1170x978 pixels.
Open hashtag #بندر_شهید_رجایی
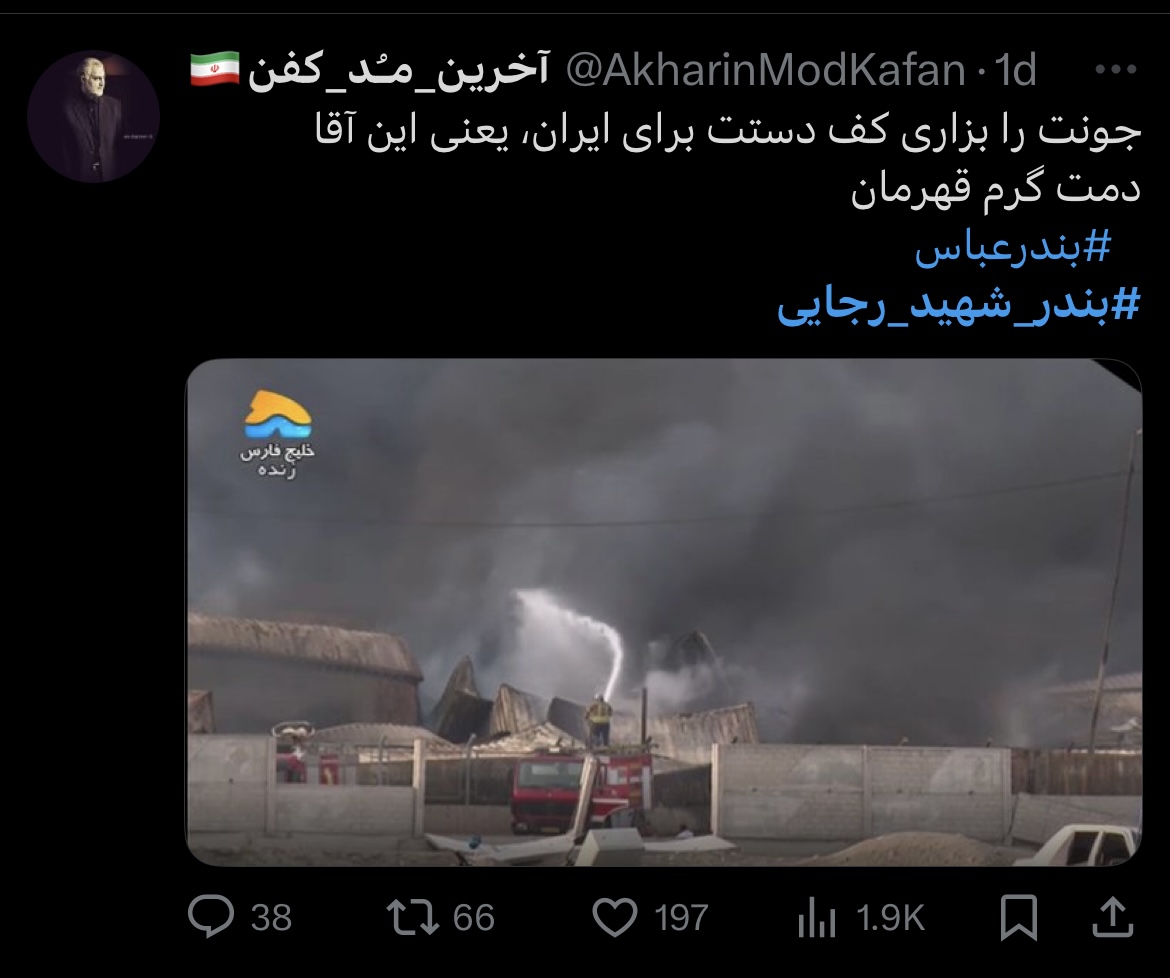click(959, 306)
